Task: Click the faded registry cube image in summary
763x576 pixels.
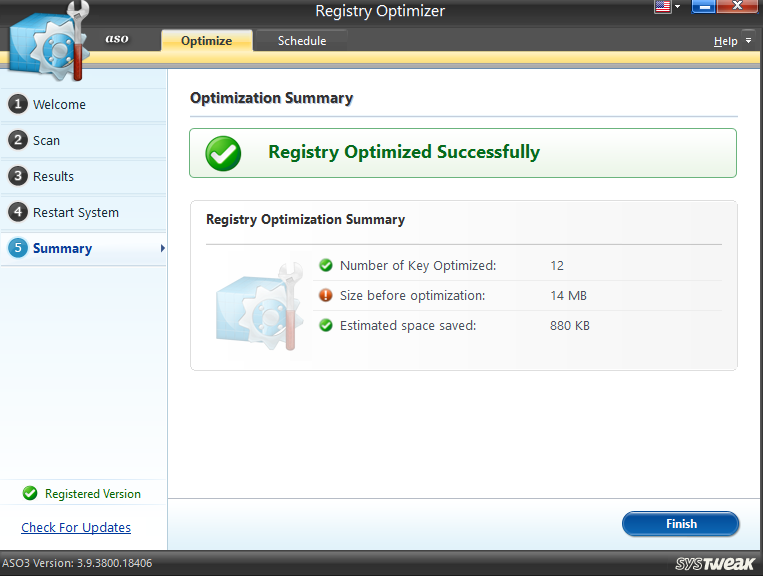Action: pyautogui.click(x=260, y=306)
